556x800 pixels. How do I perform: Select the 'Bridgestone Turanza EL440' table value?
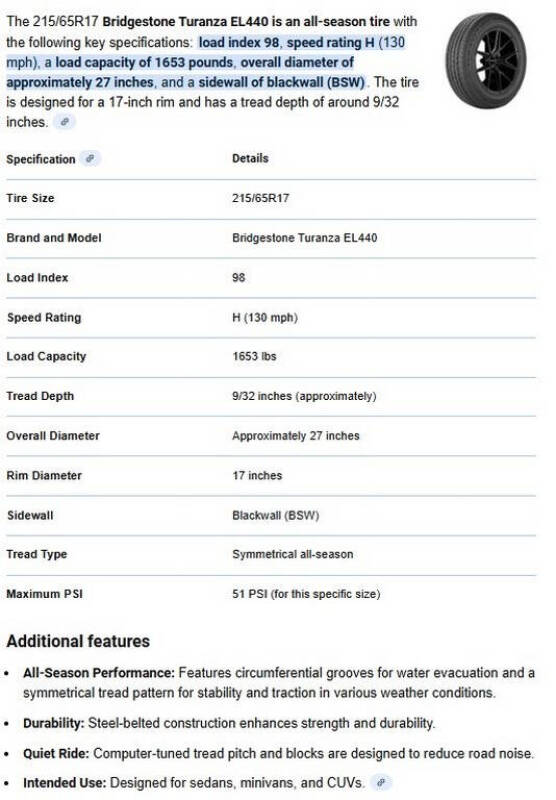tap(305, 238)
